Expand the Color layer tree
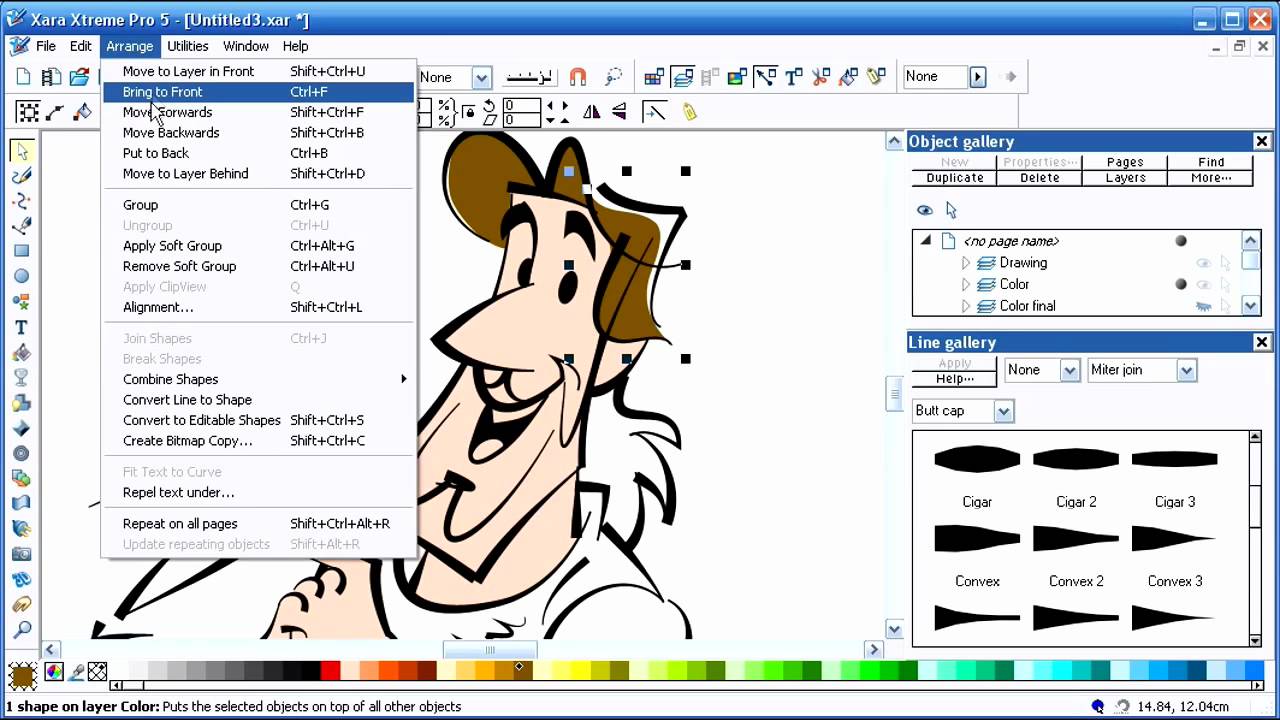 (x=965, y=285)
